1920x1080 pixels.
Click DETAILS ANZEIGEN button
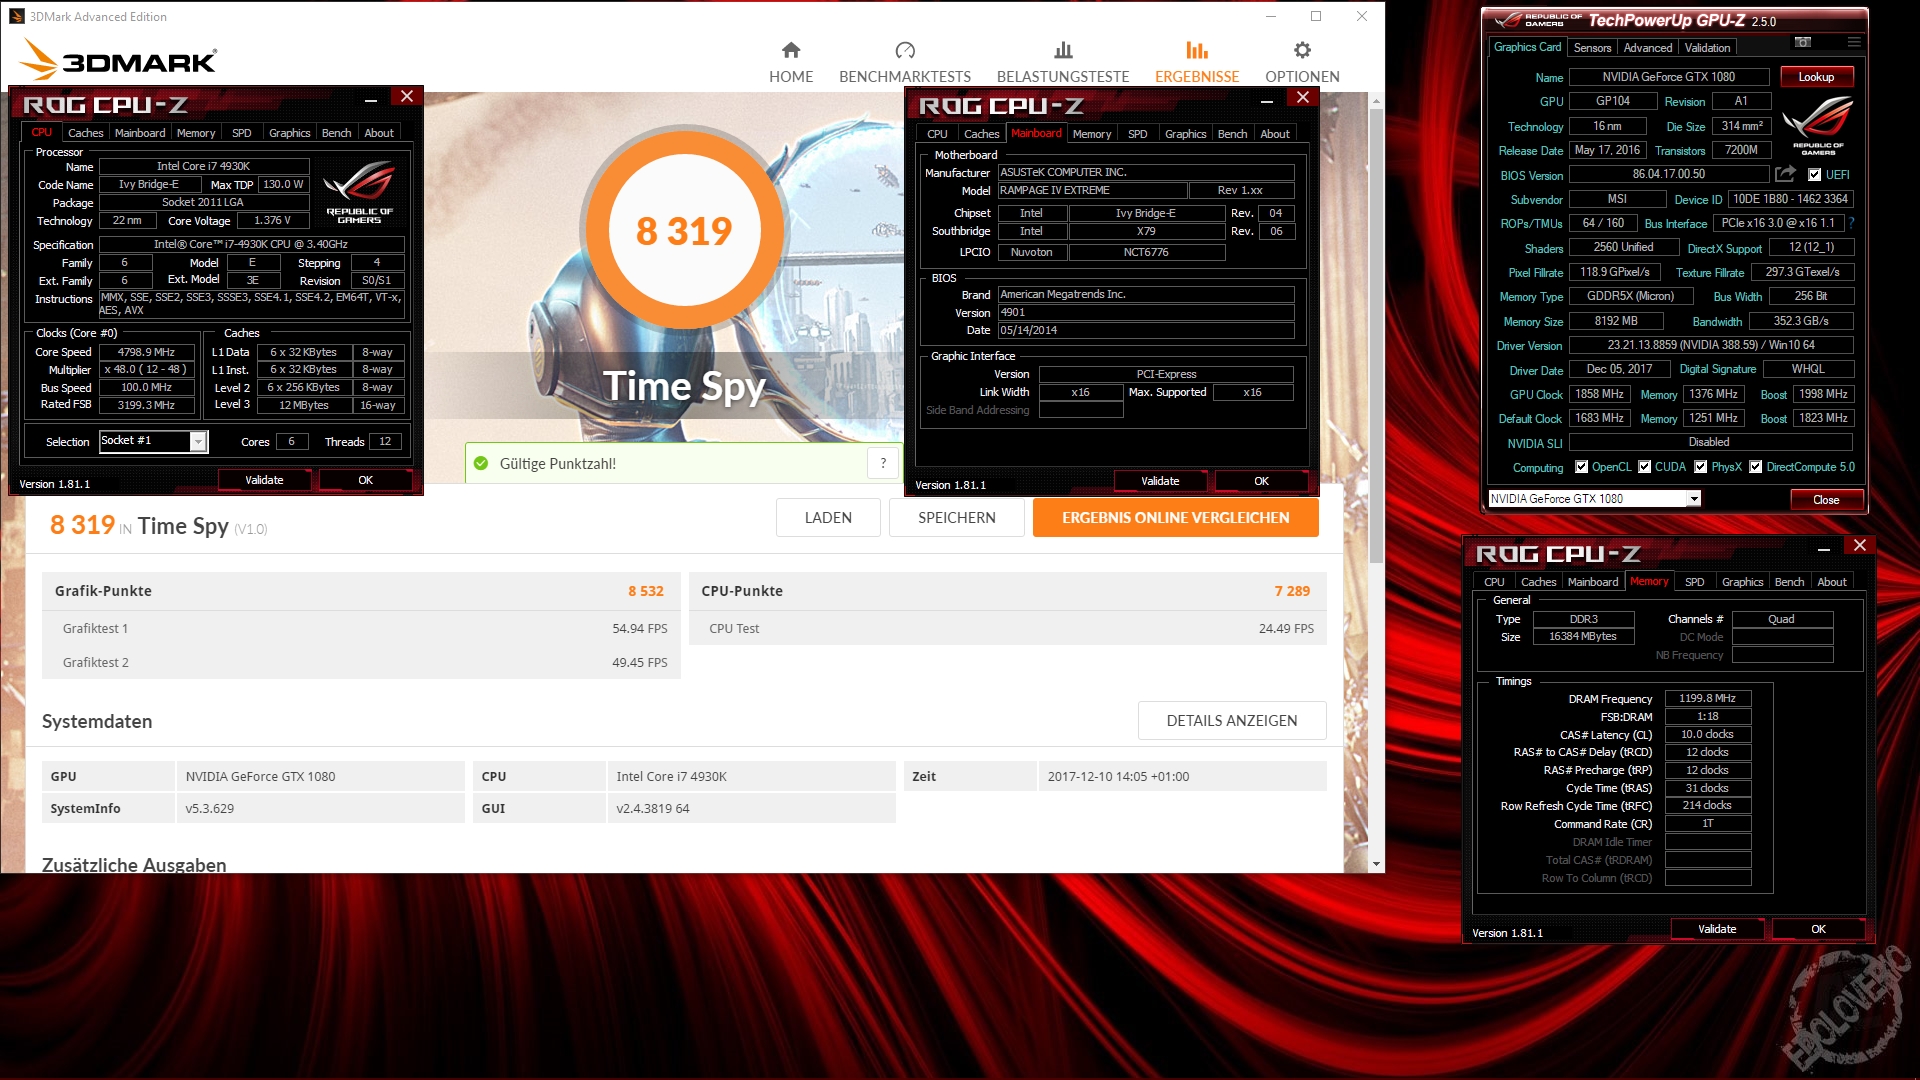[1232, 720]
